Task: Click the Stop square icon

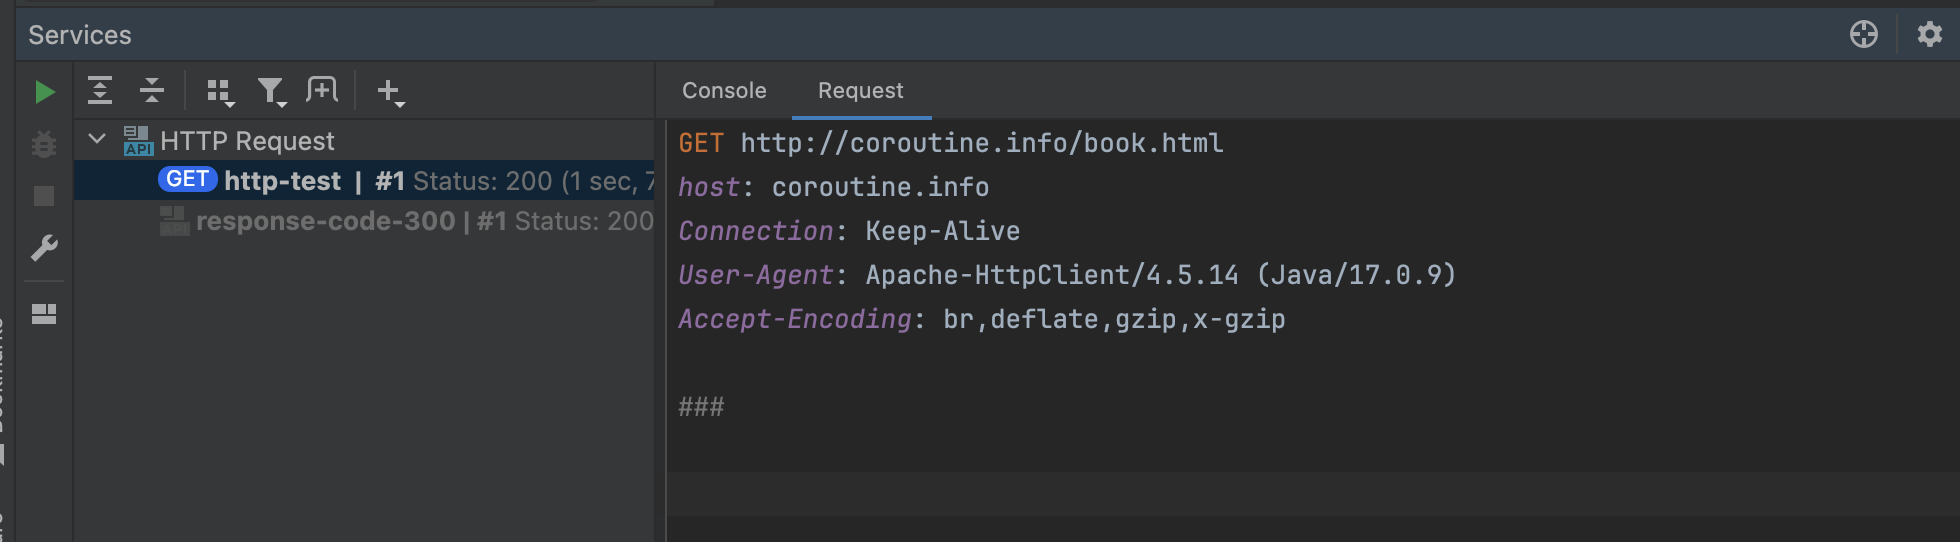Action: pos(44,196)
